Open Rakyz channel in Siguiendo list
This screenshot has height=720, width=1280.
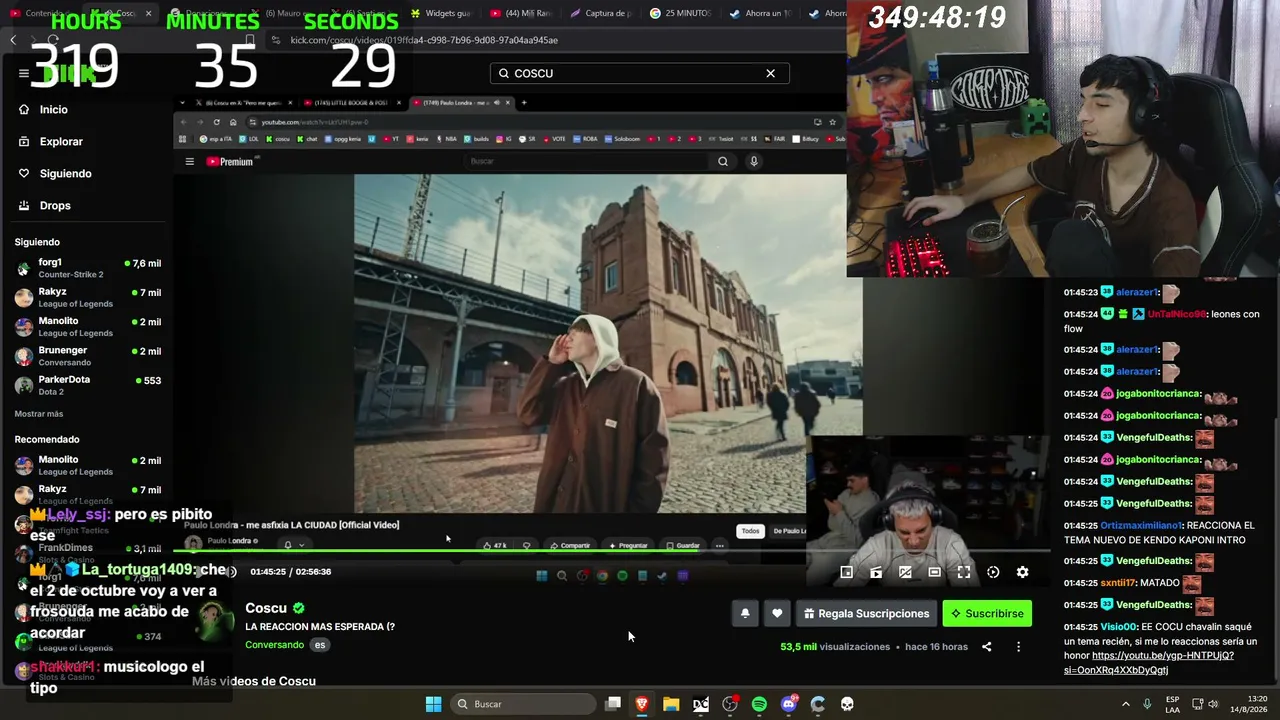pos(88,297)
